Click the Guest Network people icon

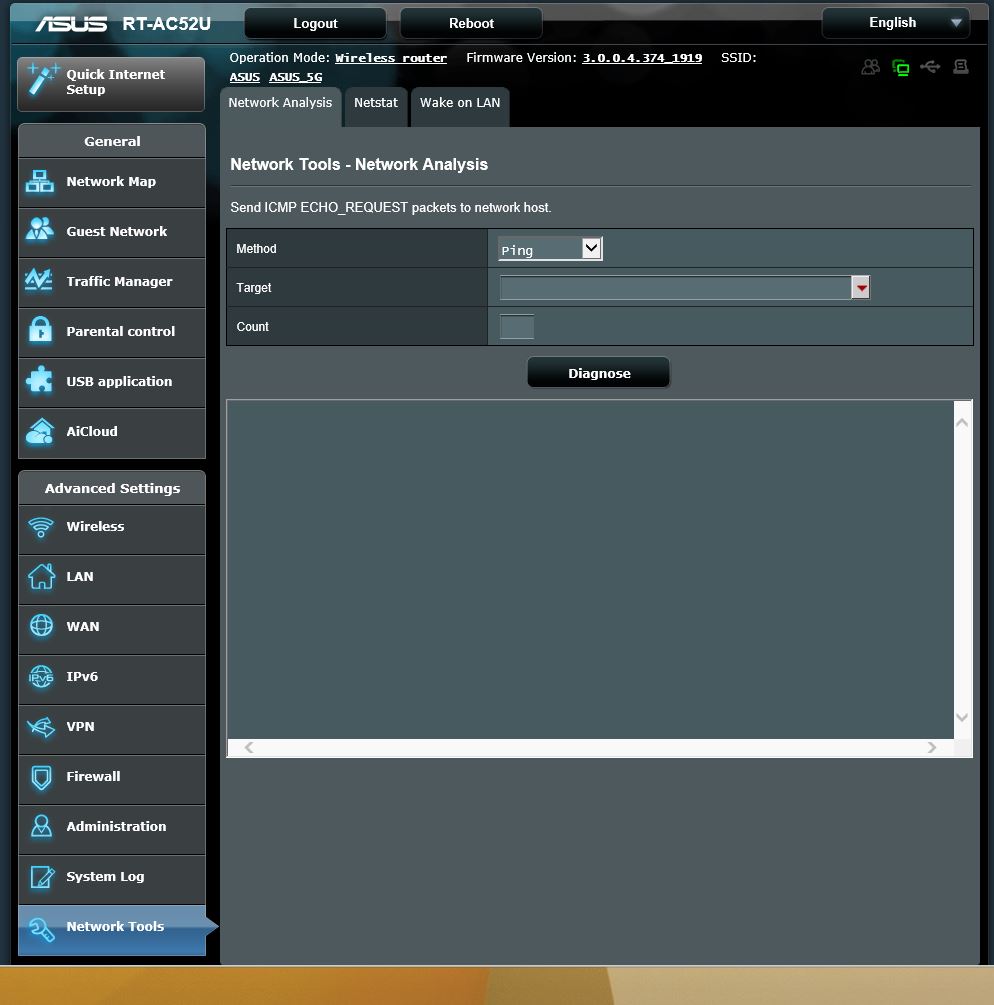[40, 229]
